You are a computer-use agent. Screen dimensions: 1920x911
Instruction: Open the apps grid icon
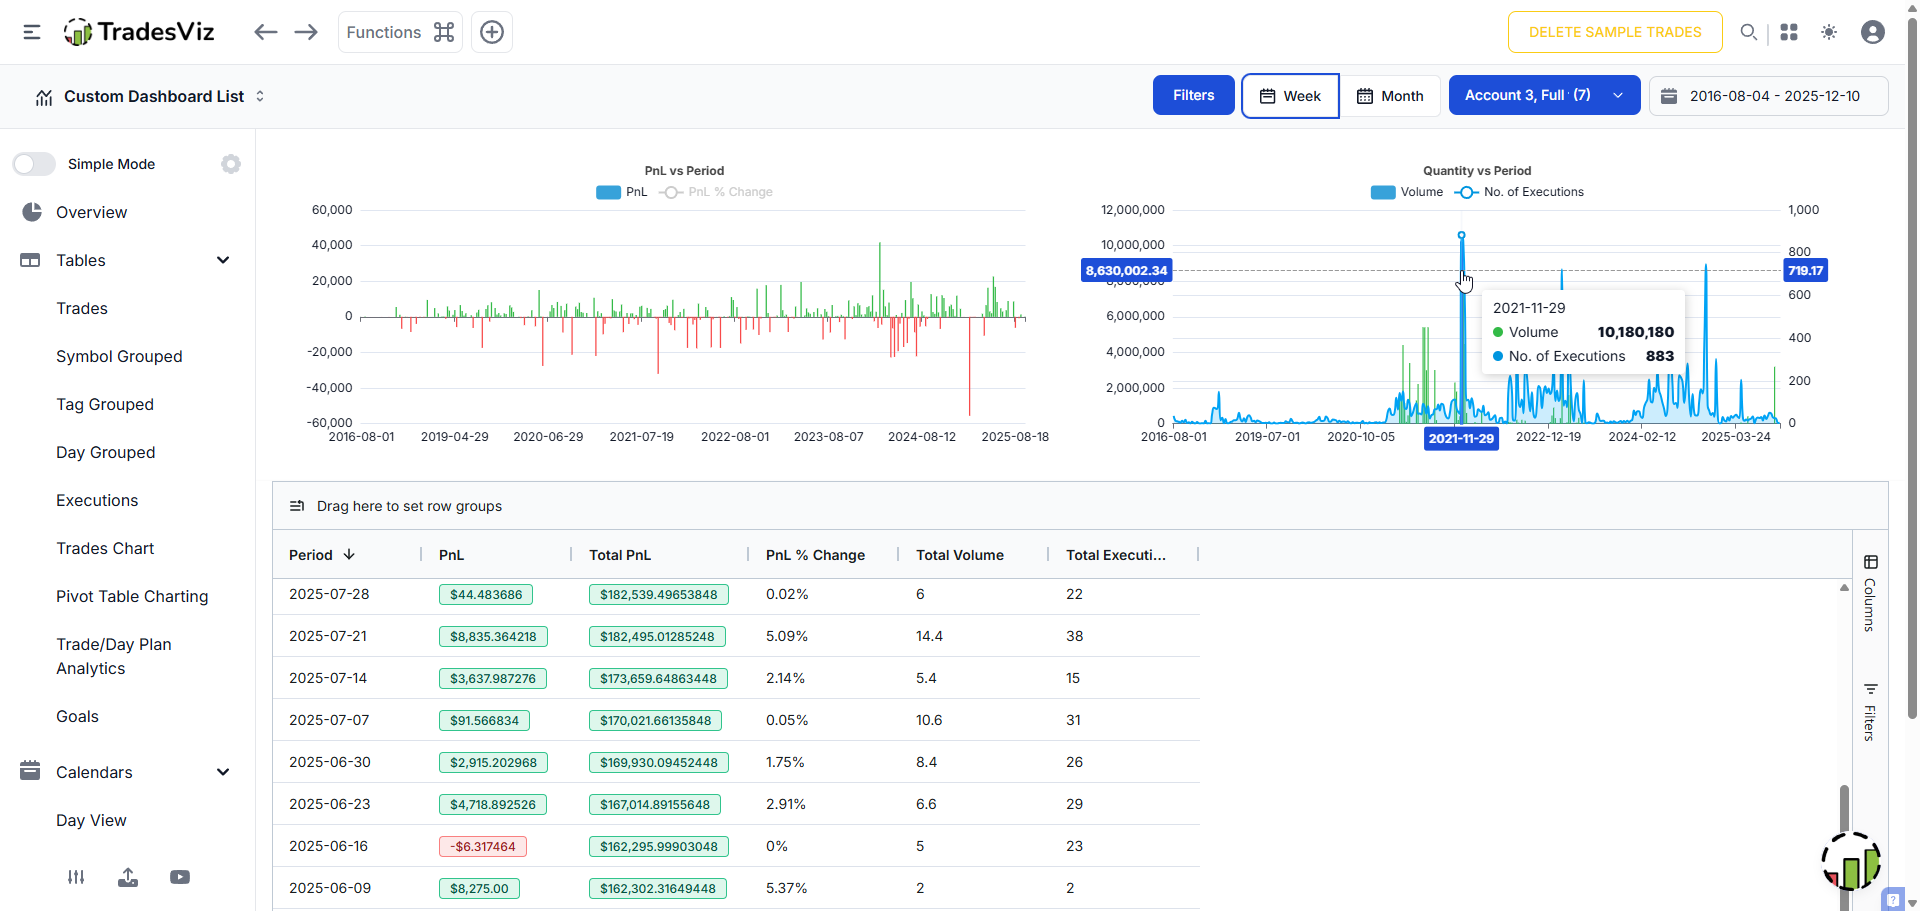(x=1789, y=32)
